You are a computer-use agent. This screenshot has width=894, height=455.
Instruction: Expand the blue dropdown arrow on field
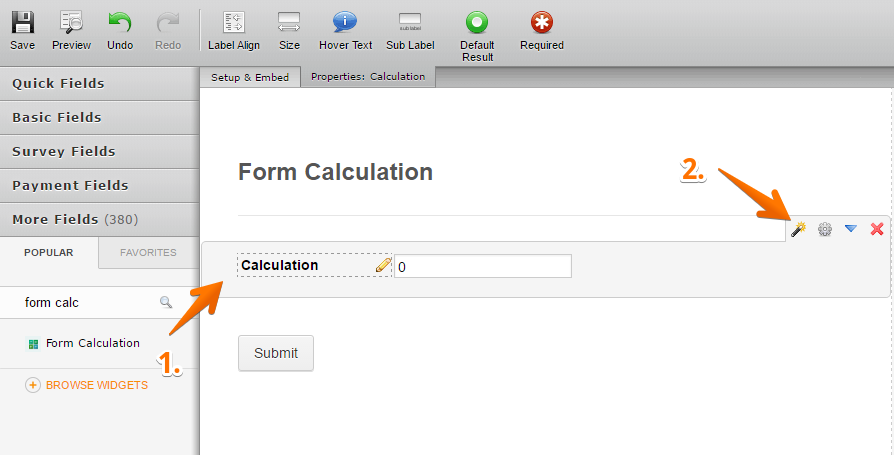[851, 229]
